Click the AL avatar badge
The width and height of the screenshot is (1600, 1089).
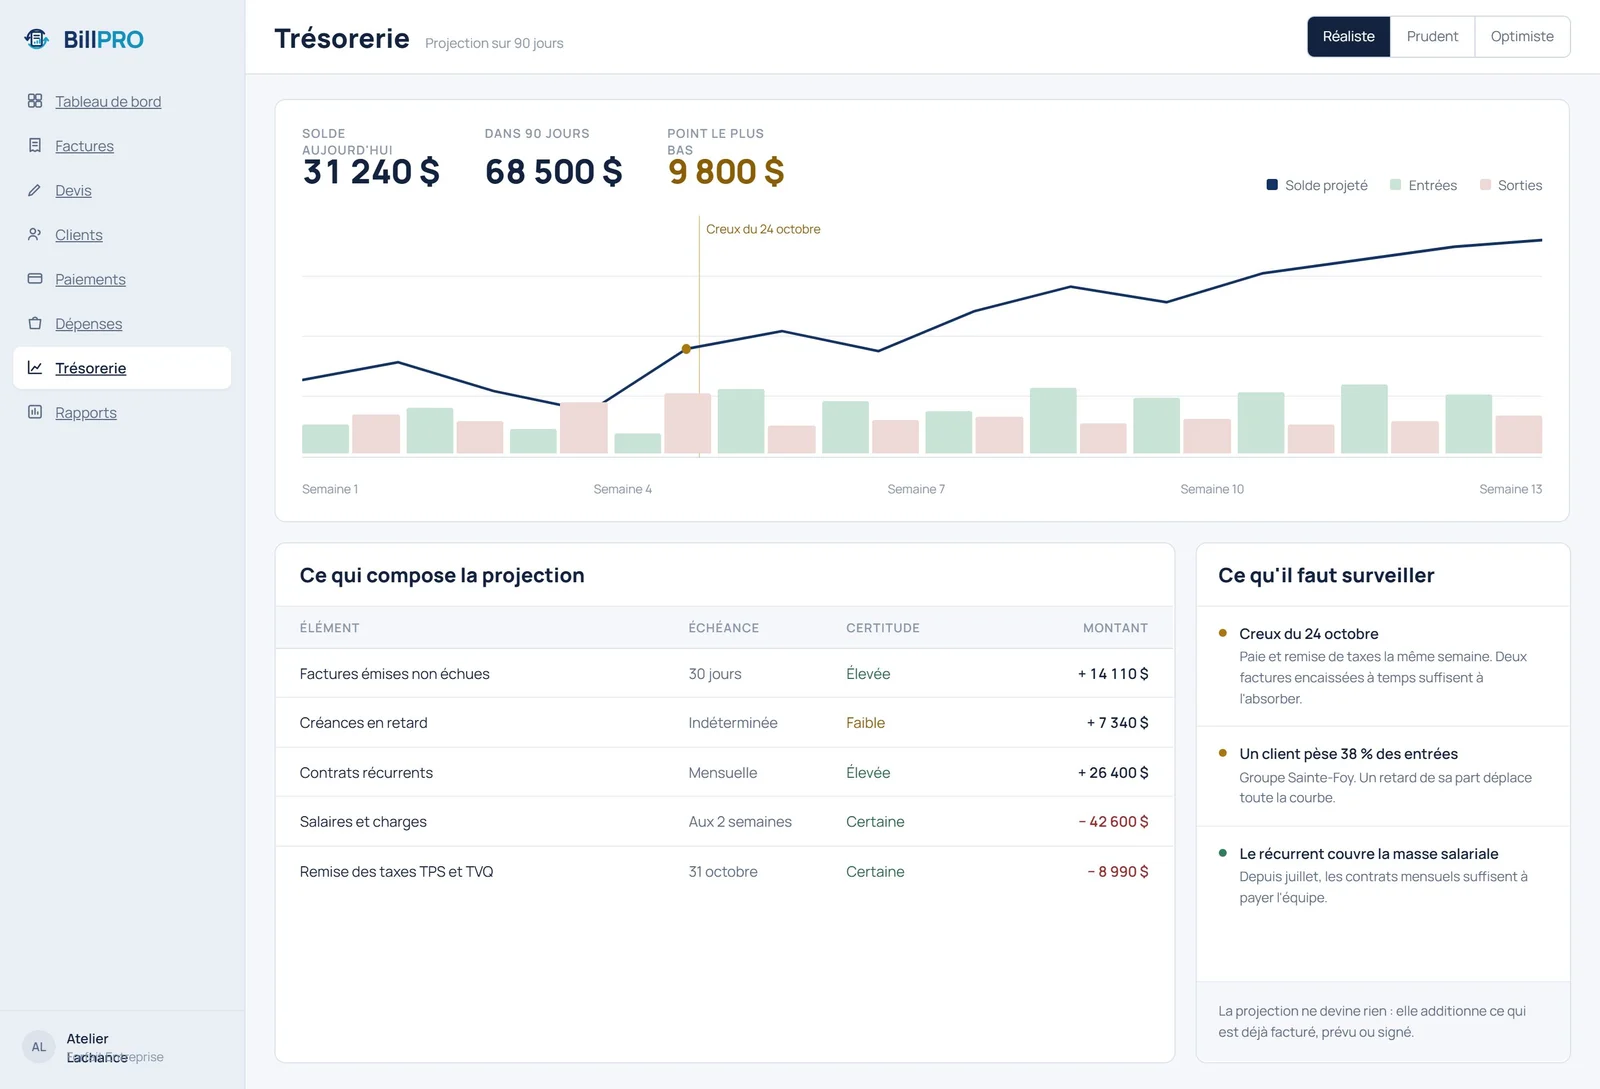(39, 1047)
